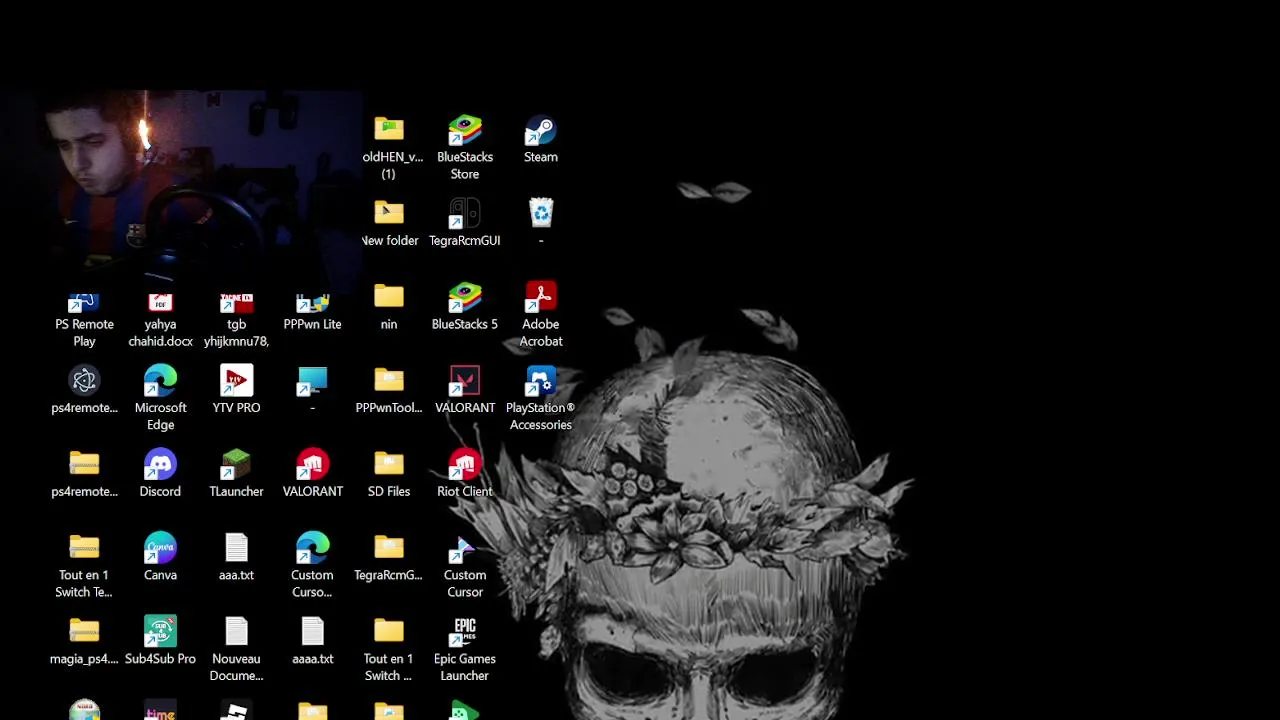The height and width of the screenshot is (720, 1280).
Task: Select the aaa.txt text file
Action: point(236,558)
